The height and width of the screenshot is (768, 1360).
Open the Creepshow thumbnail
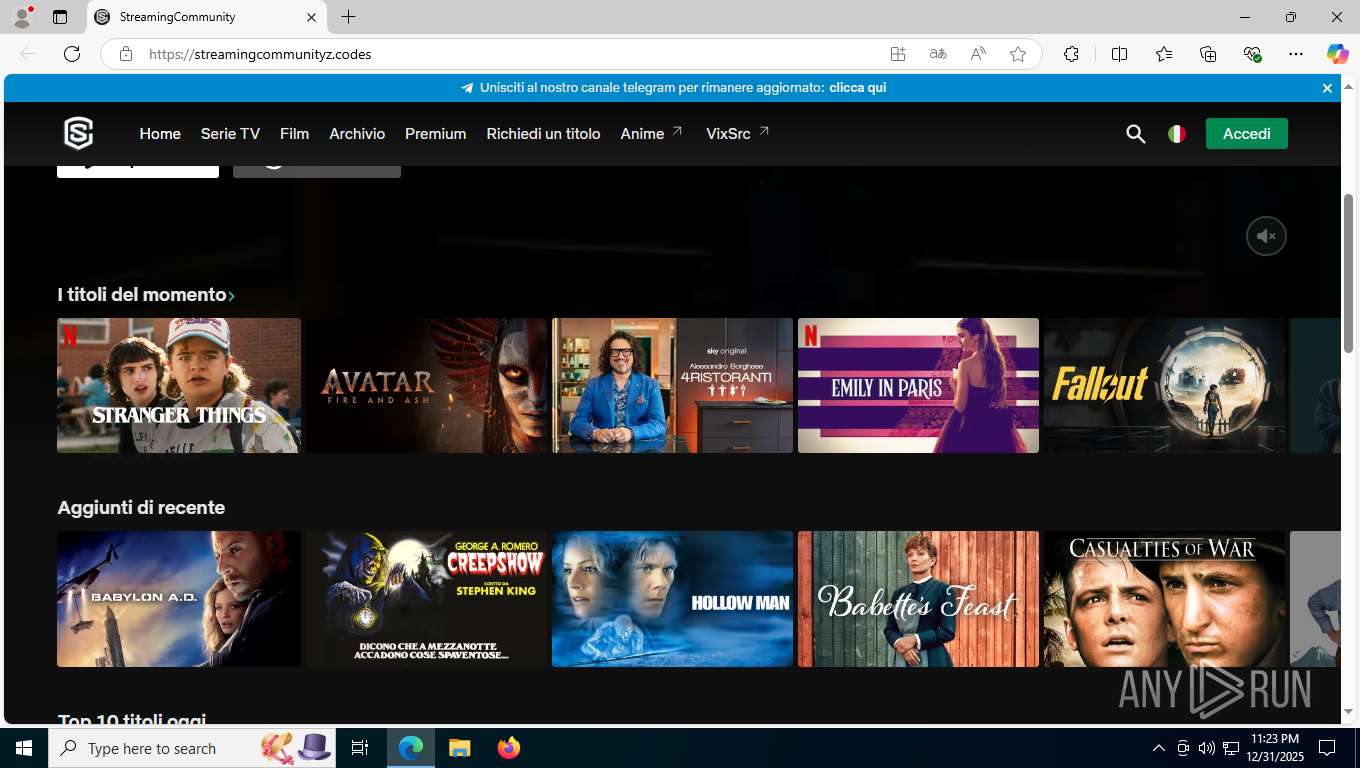coord(427,599)
